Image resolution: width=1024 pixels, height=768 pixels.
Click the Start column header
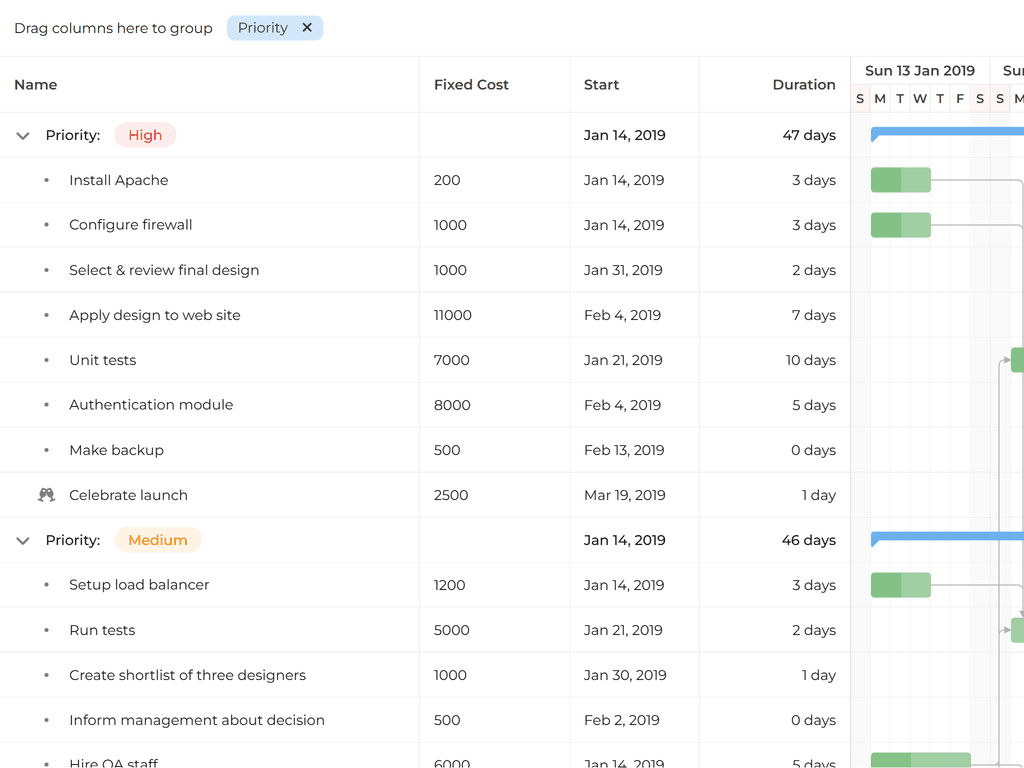(602, 85)
